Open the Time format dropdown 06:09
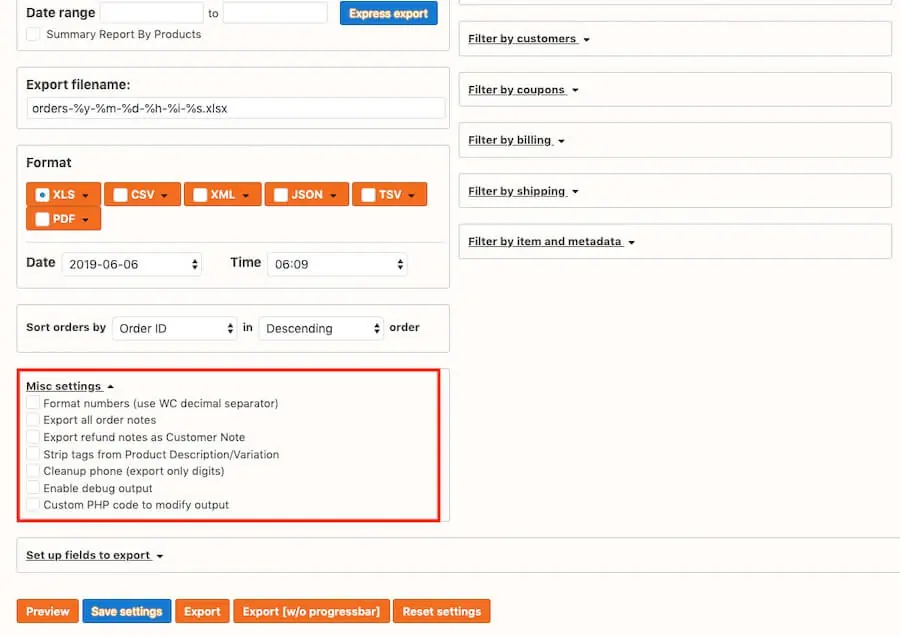 [338, 265]
